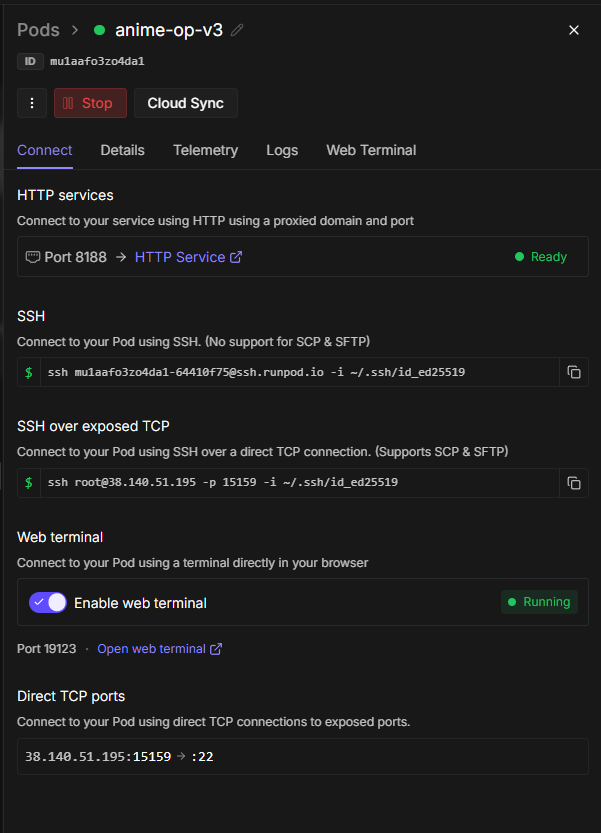Click the Open web terminal link
Screen dimensions: 601x833
[x=151, y=649]
